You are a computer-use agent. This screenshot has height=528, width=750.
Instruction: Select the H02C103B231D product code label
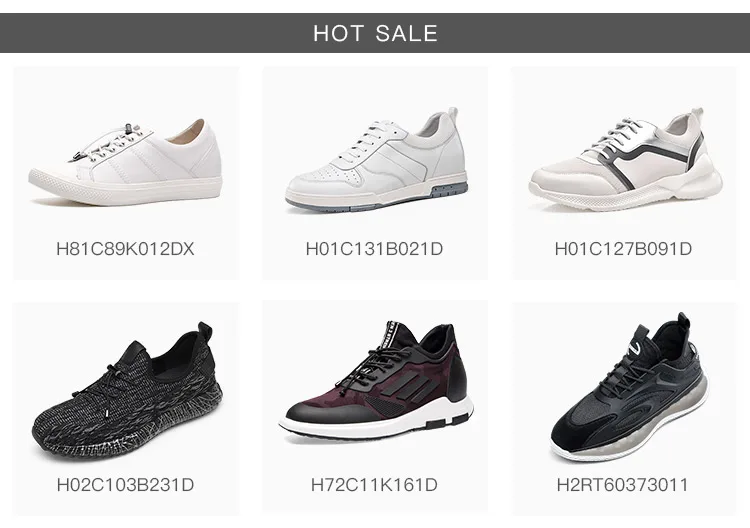(x=125, y=485)
